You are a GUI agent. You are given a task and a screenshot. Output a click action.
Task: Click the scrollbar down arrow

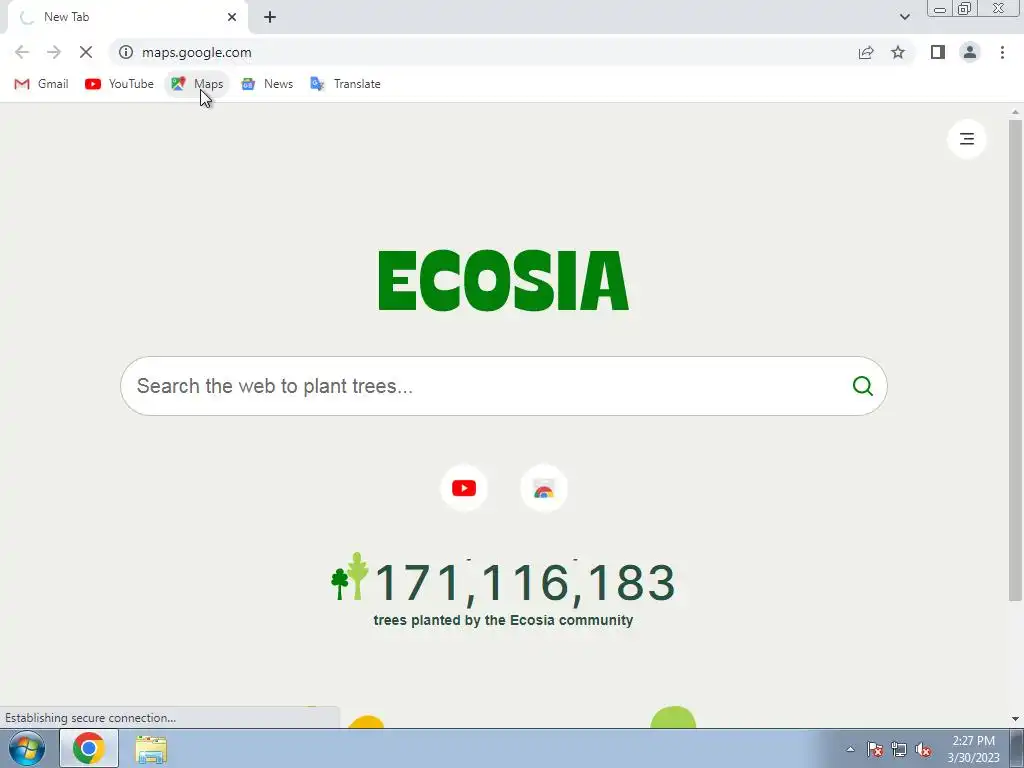pos(1014,718)
